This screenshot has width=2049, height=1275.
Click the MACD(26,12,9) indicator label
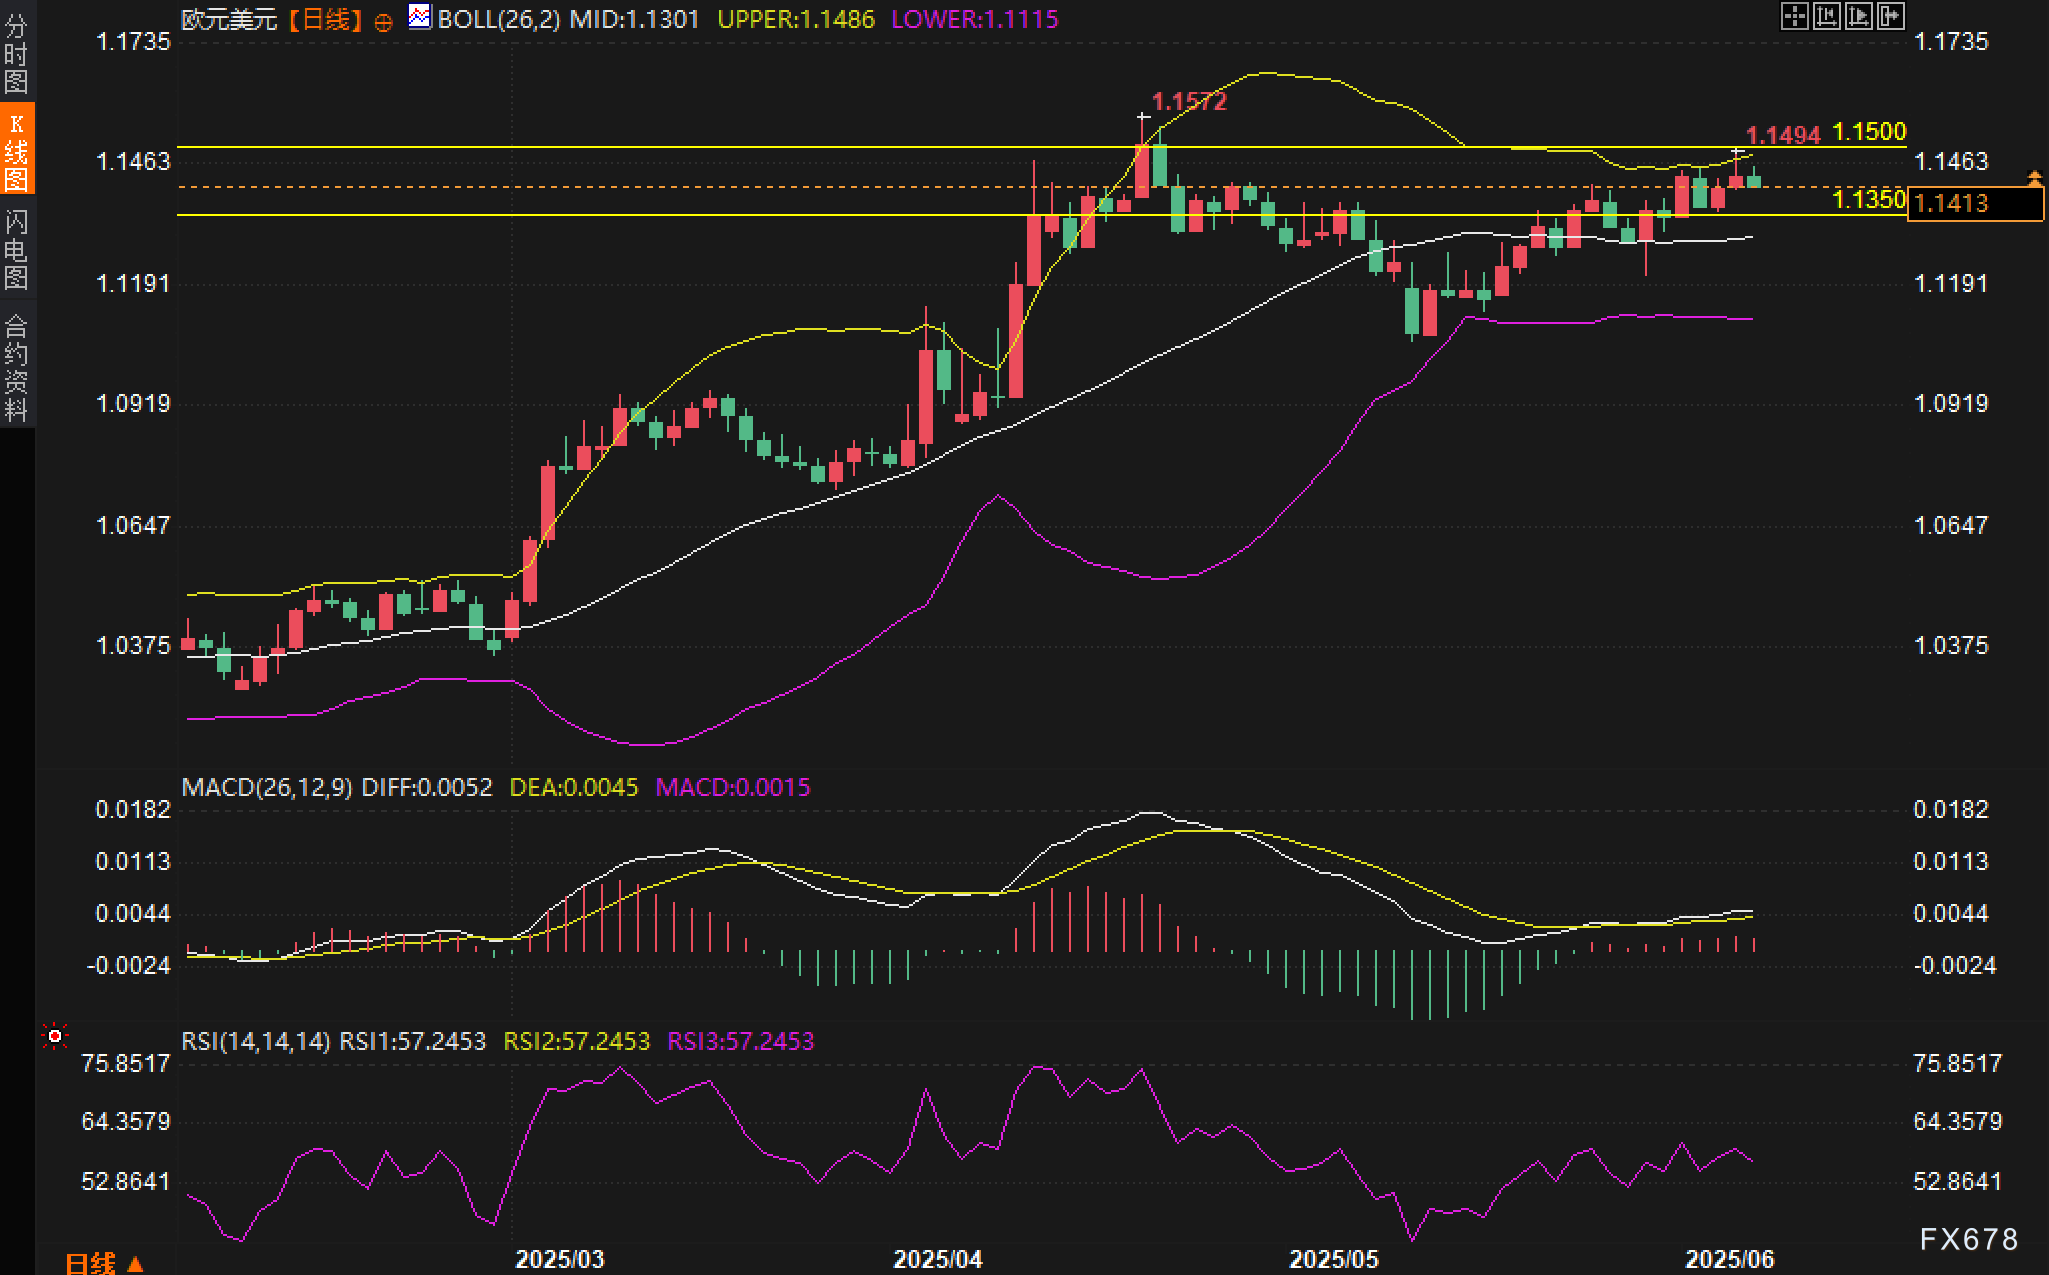pos(266,787)
